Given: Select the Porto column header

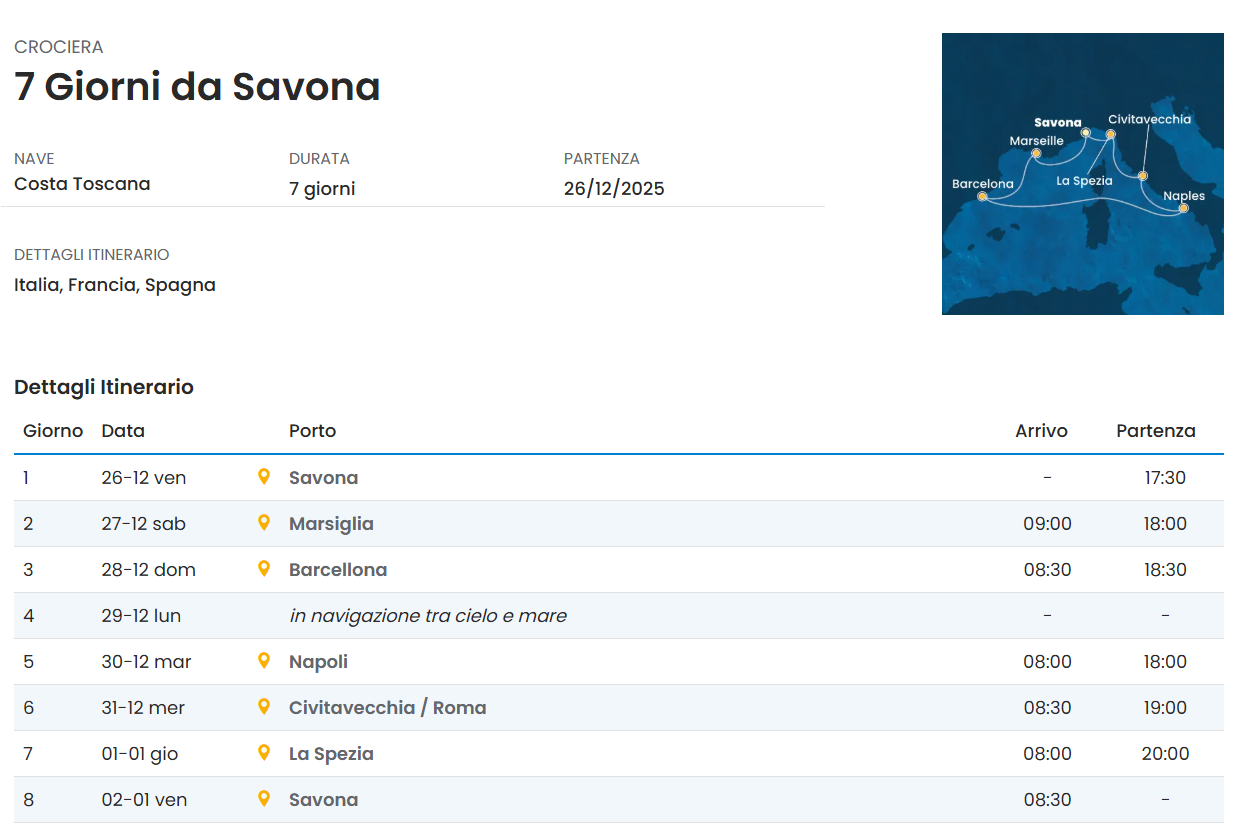Looking at the screenshot, I should (x=312, y=431).
